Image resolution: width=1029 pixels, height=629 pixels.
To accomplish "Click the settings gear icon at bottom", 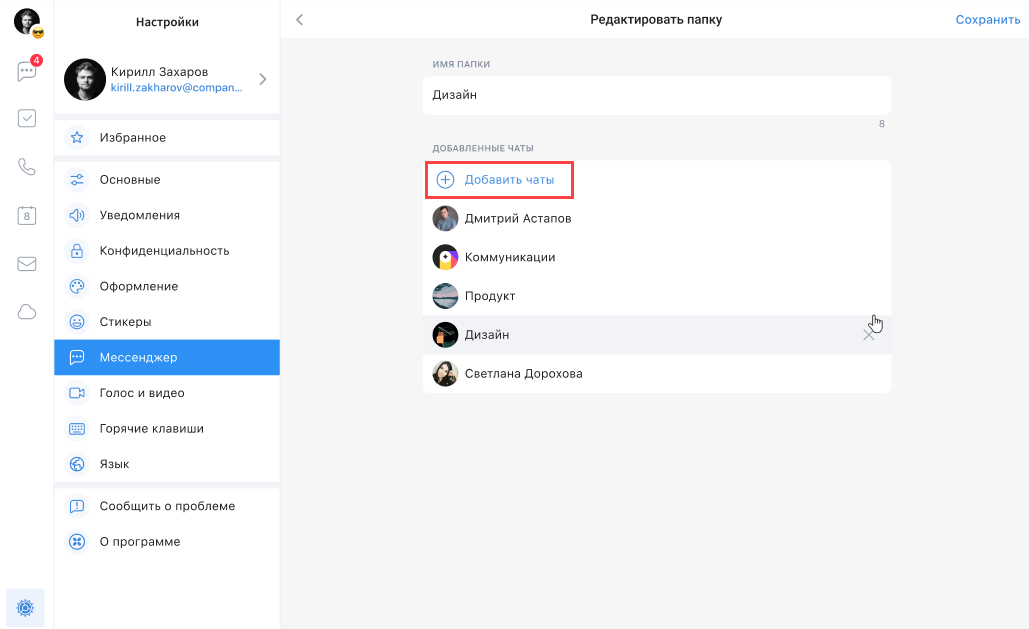I will [26, 607].
